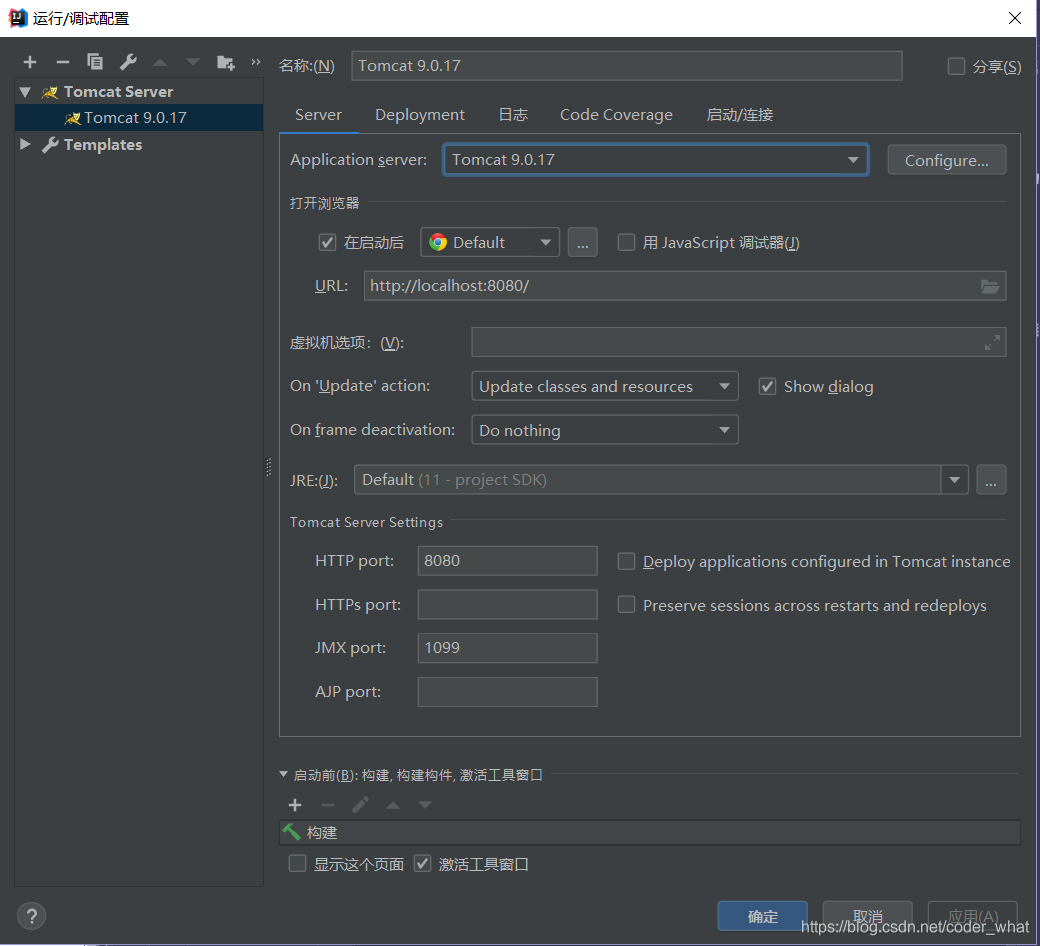Viewport: 1040px width, 946px height.
Task: Click the URL input field
Action: click(684, 286)
